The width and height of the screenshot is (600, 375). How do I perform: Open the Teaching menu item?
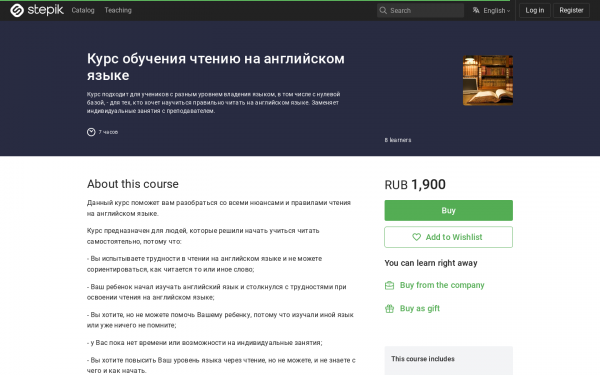pos(118,10)
